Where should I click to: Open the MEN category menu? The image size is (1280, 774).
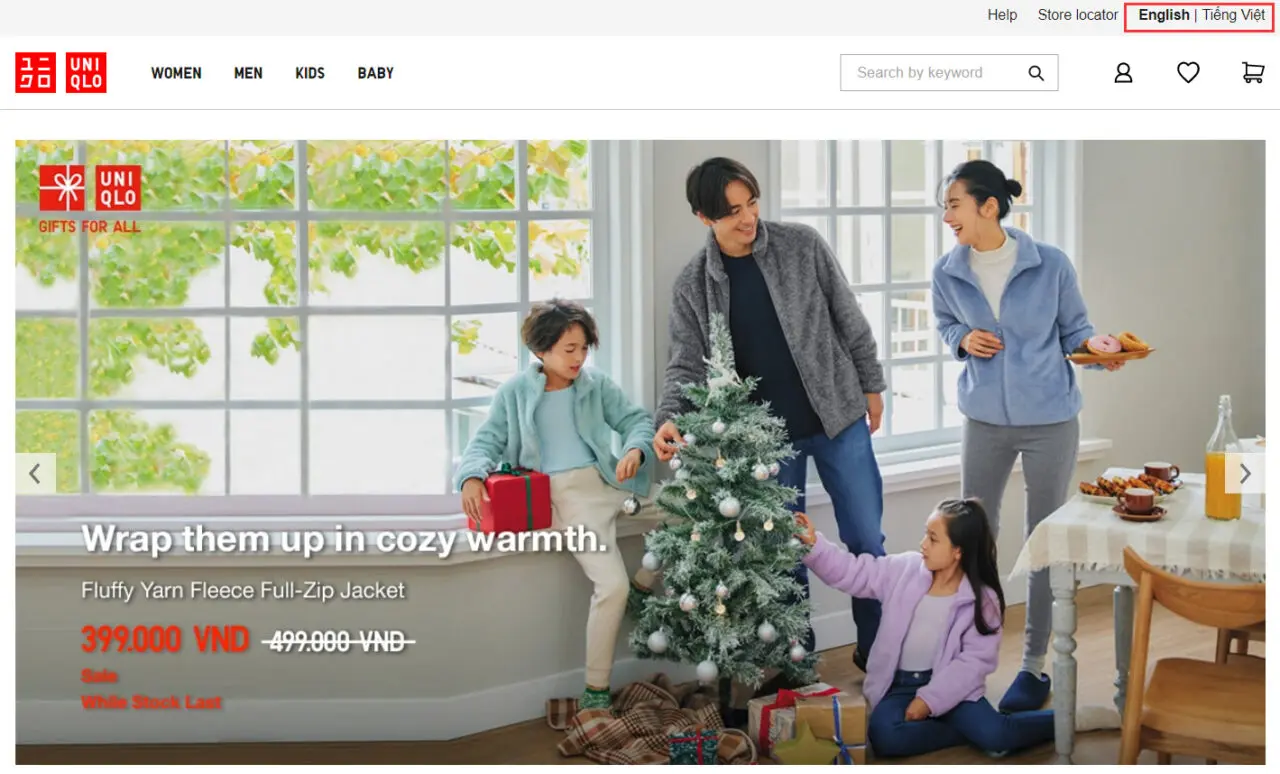click(x=248, y=73)
